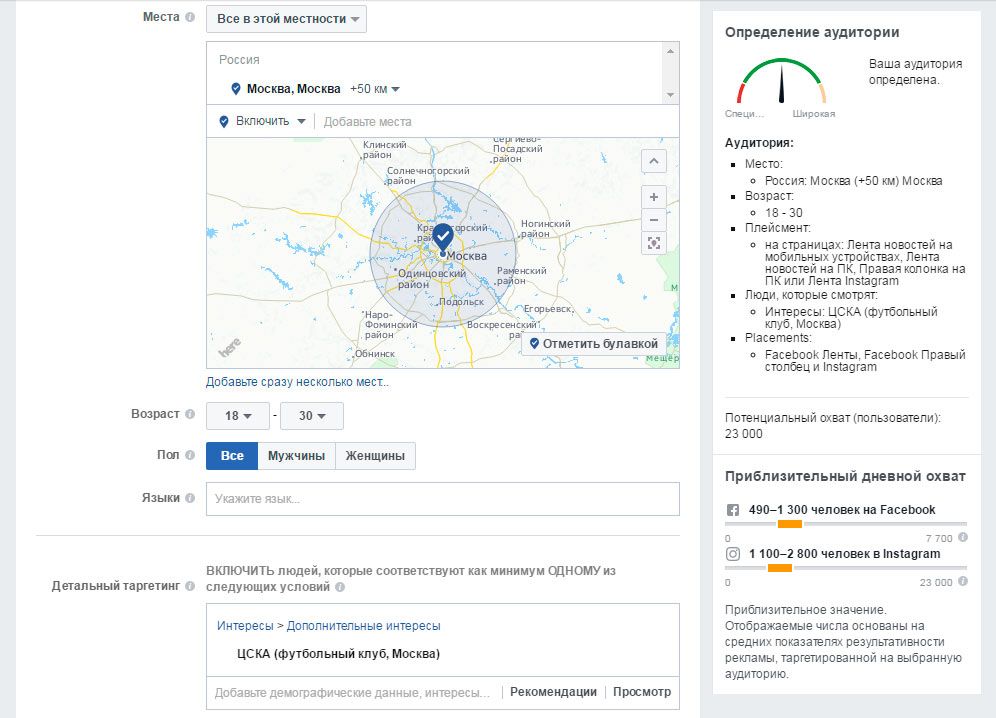996x718 pixels.
Task: Select Все gender option
Action: [x=232, y=456]
